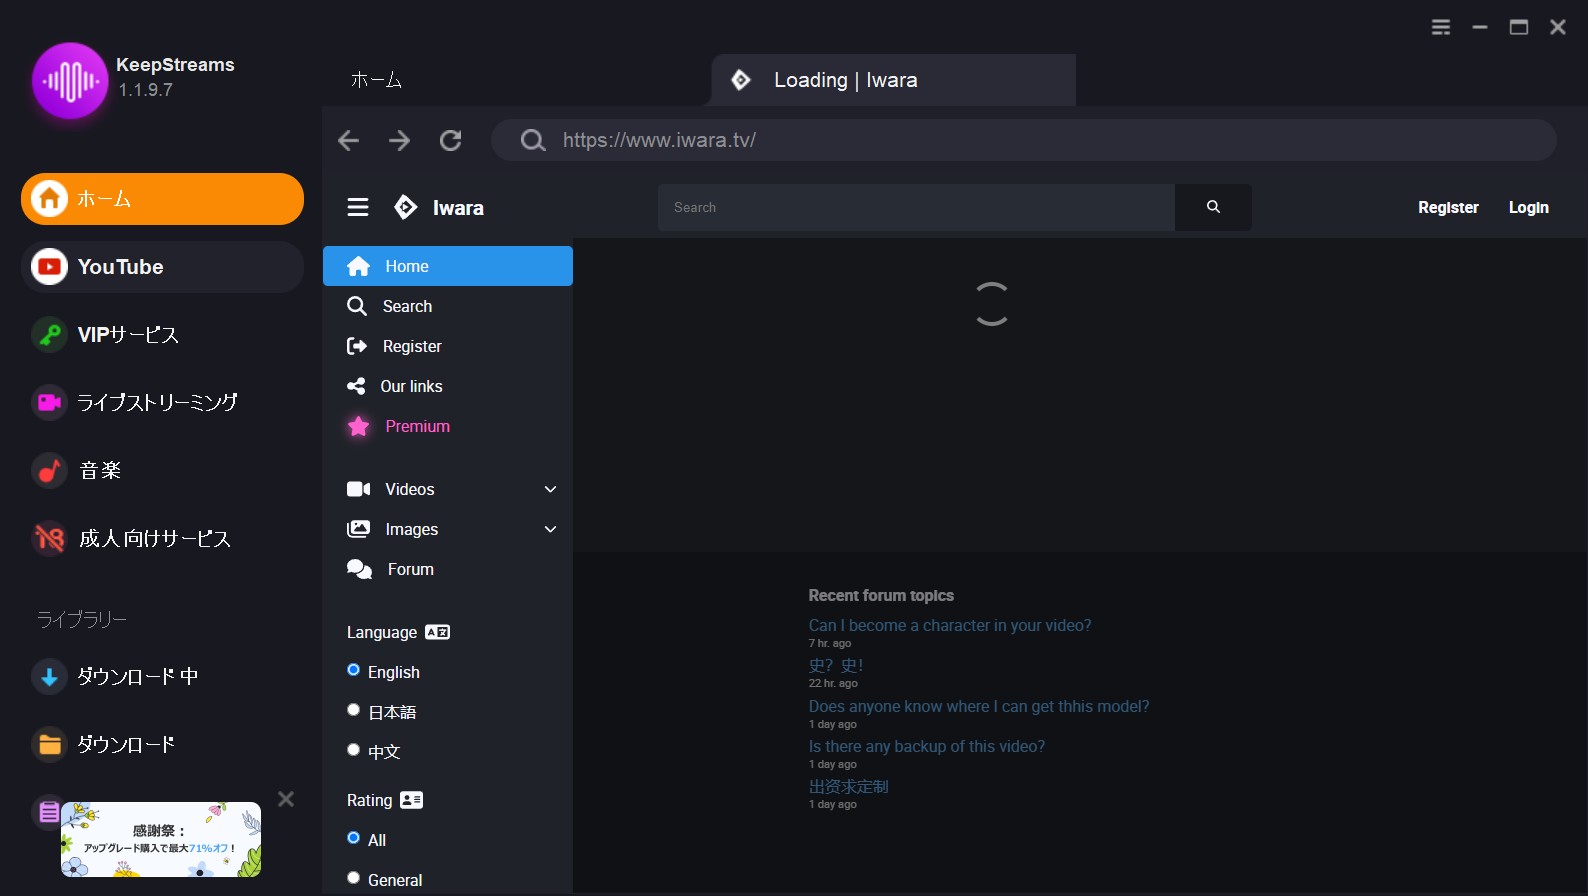
Task: Open topic 'Can I become a character in your video?'
Action: click(x=950, y=625)
